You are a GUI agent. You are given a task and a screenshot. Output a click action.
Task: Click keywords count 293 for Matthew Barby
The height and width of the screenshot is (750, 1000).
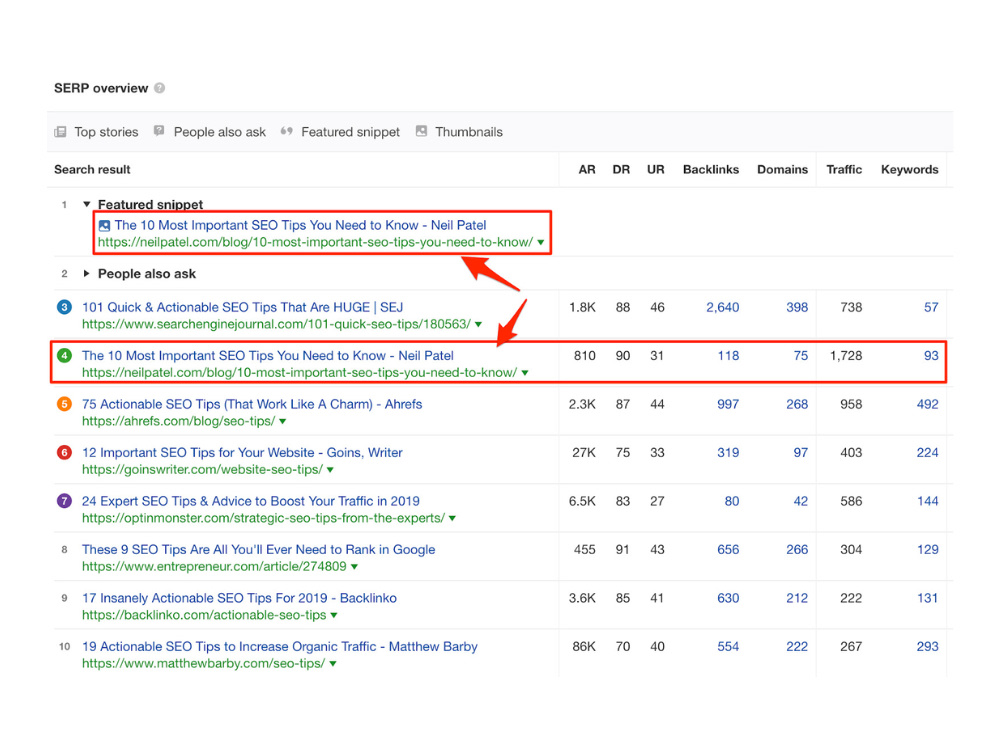pyautogui.click(x=927, y=647)
